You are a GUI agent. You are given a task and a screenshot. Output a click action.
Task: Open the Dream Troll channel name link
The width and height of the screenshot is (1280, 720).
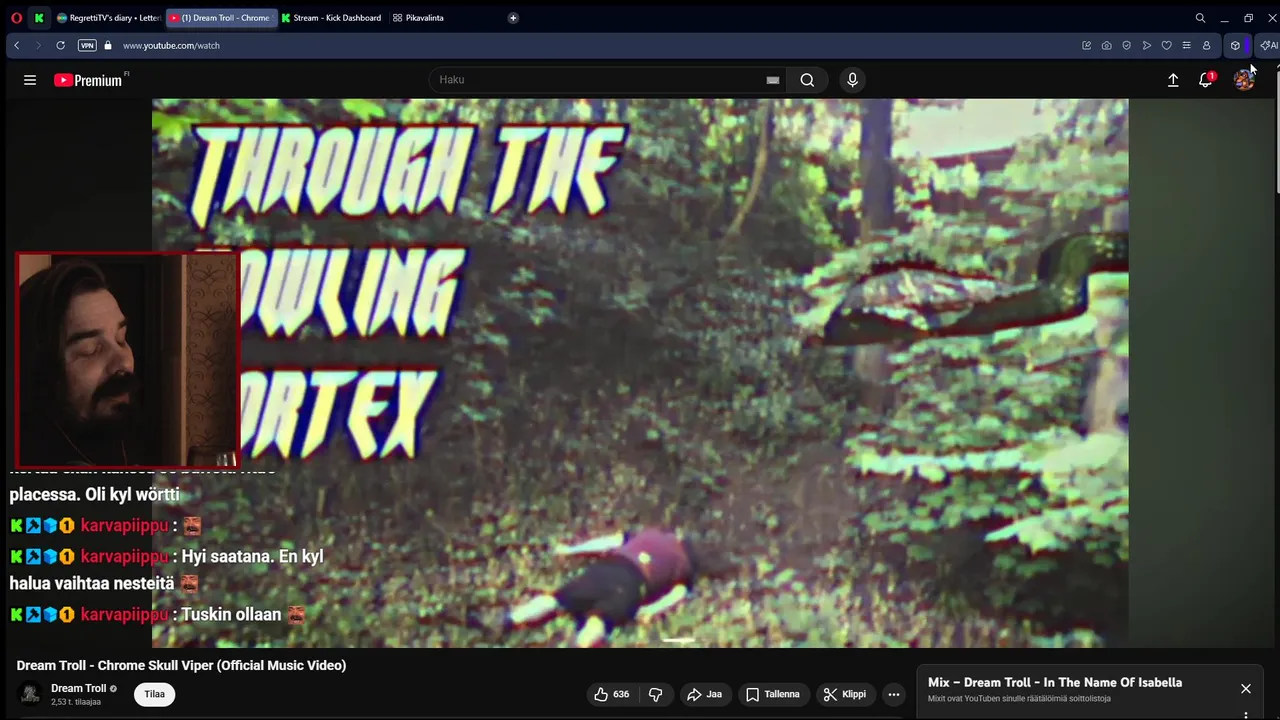(x=79, y=688)
